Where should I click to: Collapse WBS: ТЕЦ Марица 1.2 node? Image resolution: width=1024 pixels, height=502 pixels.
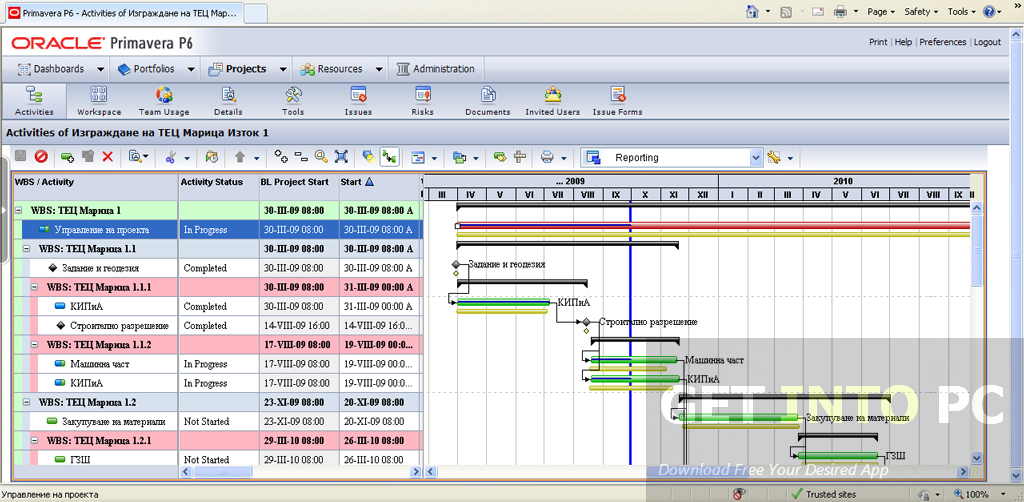pos(26,402)
